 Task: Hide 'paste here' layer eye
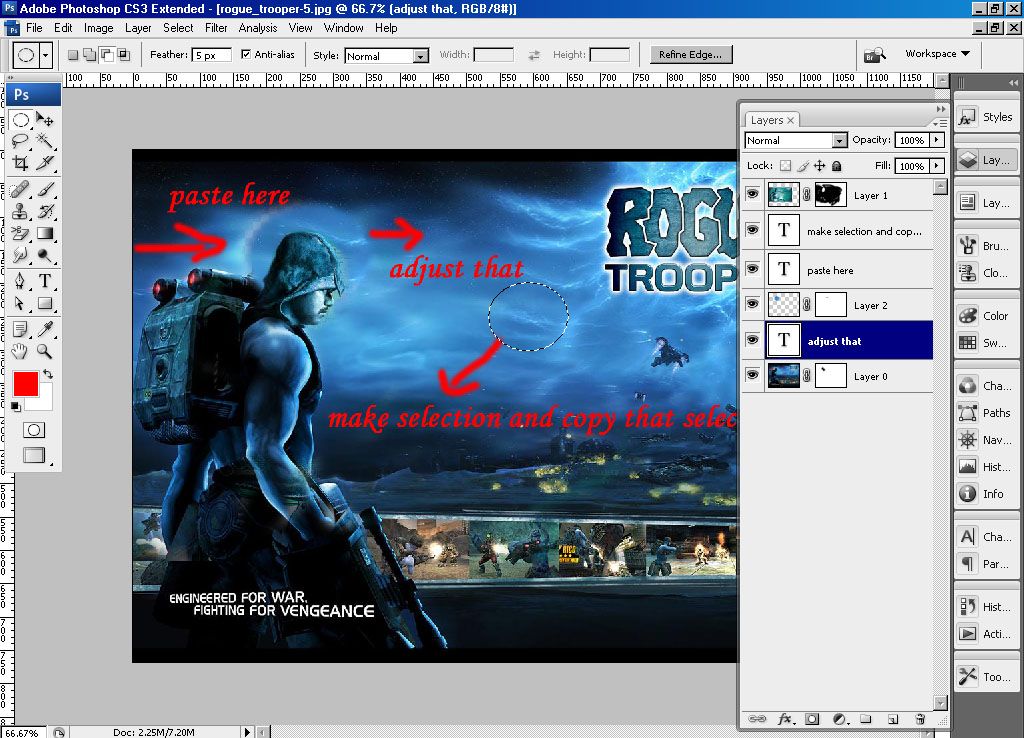point(752,268)
